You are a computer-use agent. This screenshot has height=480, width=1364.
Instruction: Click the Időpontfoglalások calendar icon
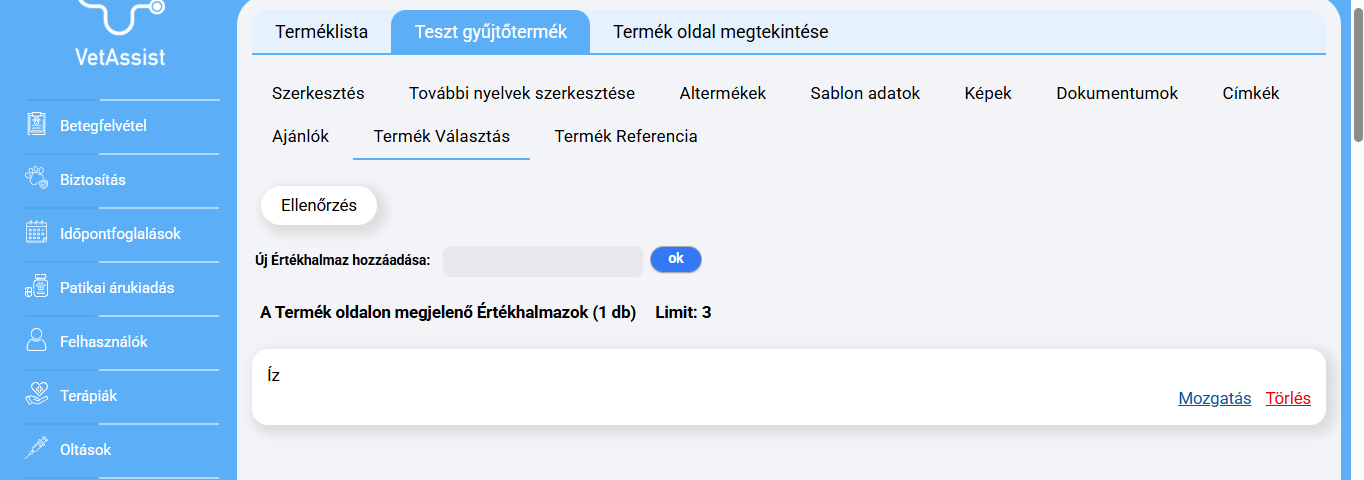(37, 234)
